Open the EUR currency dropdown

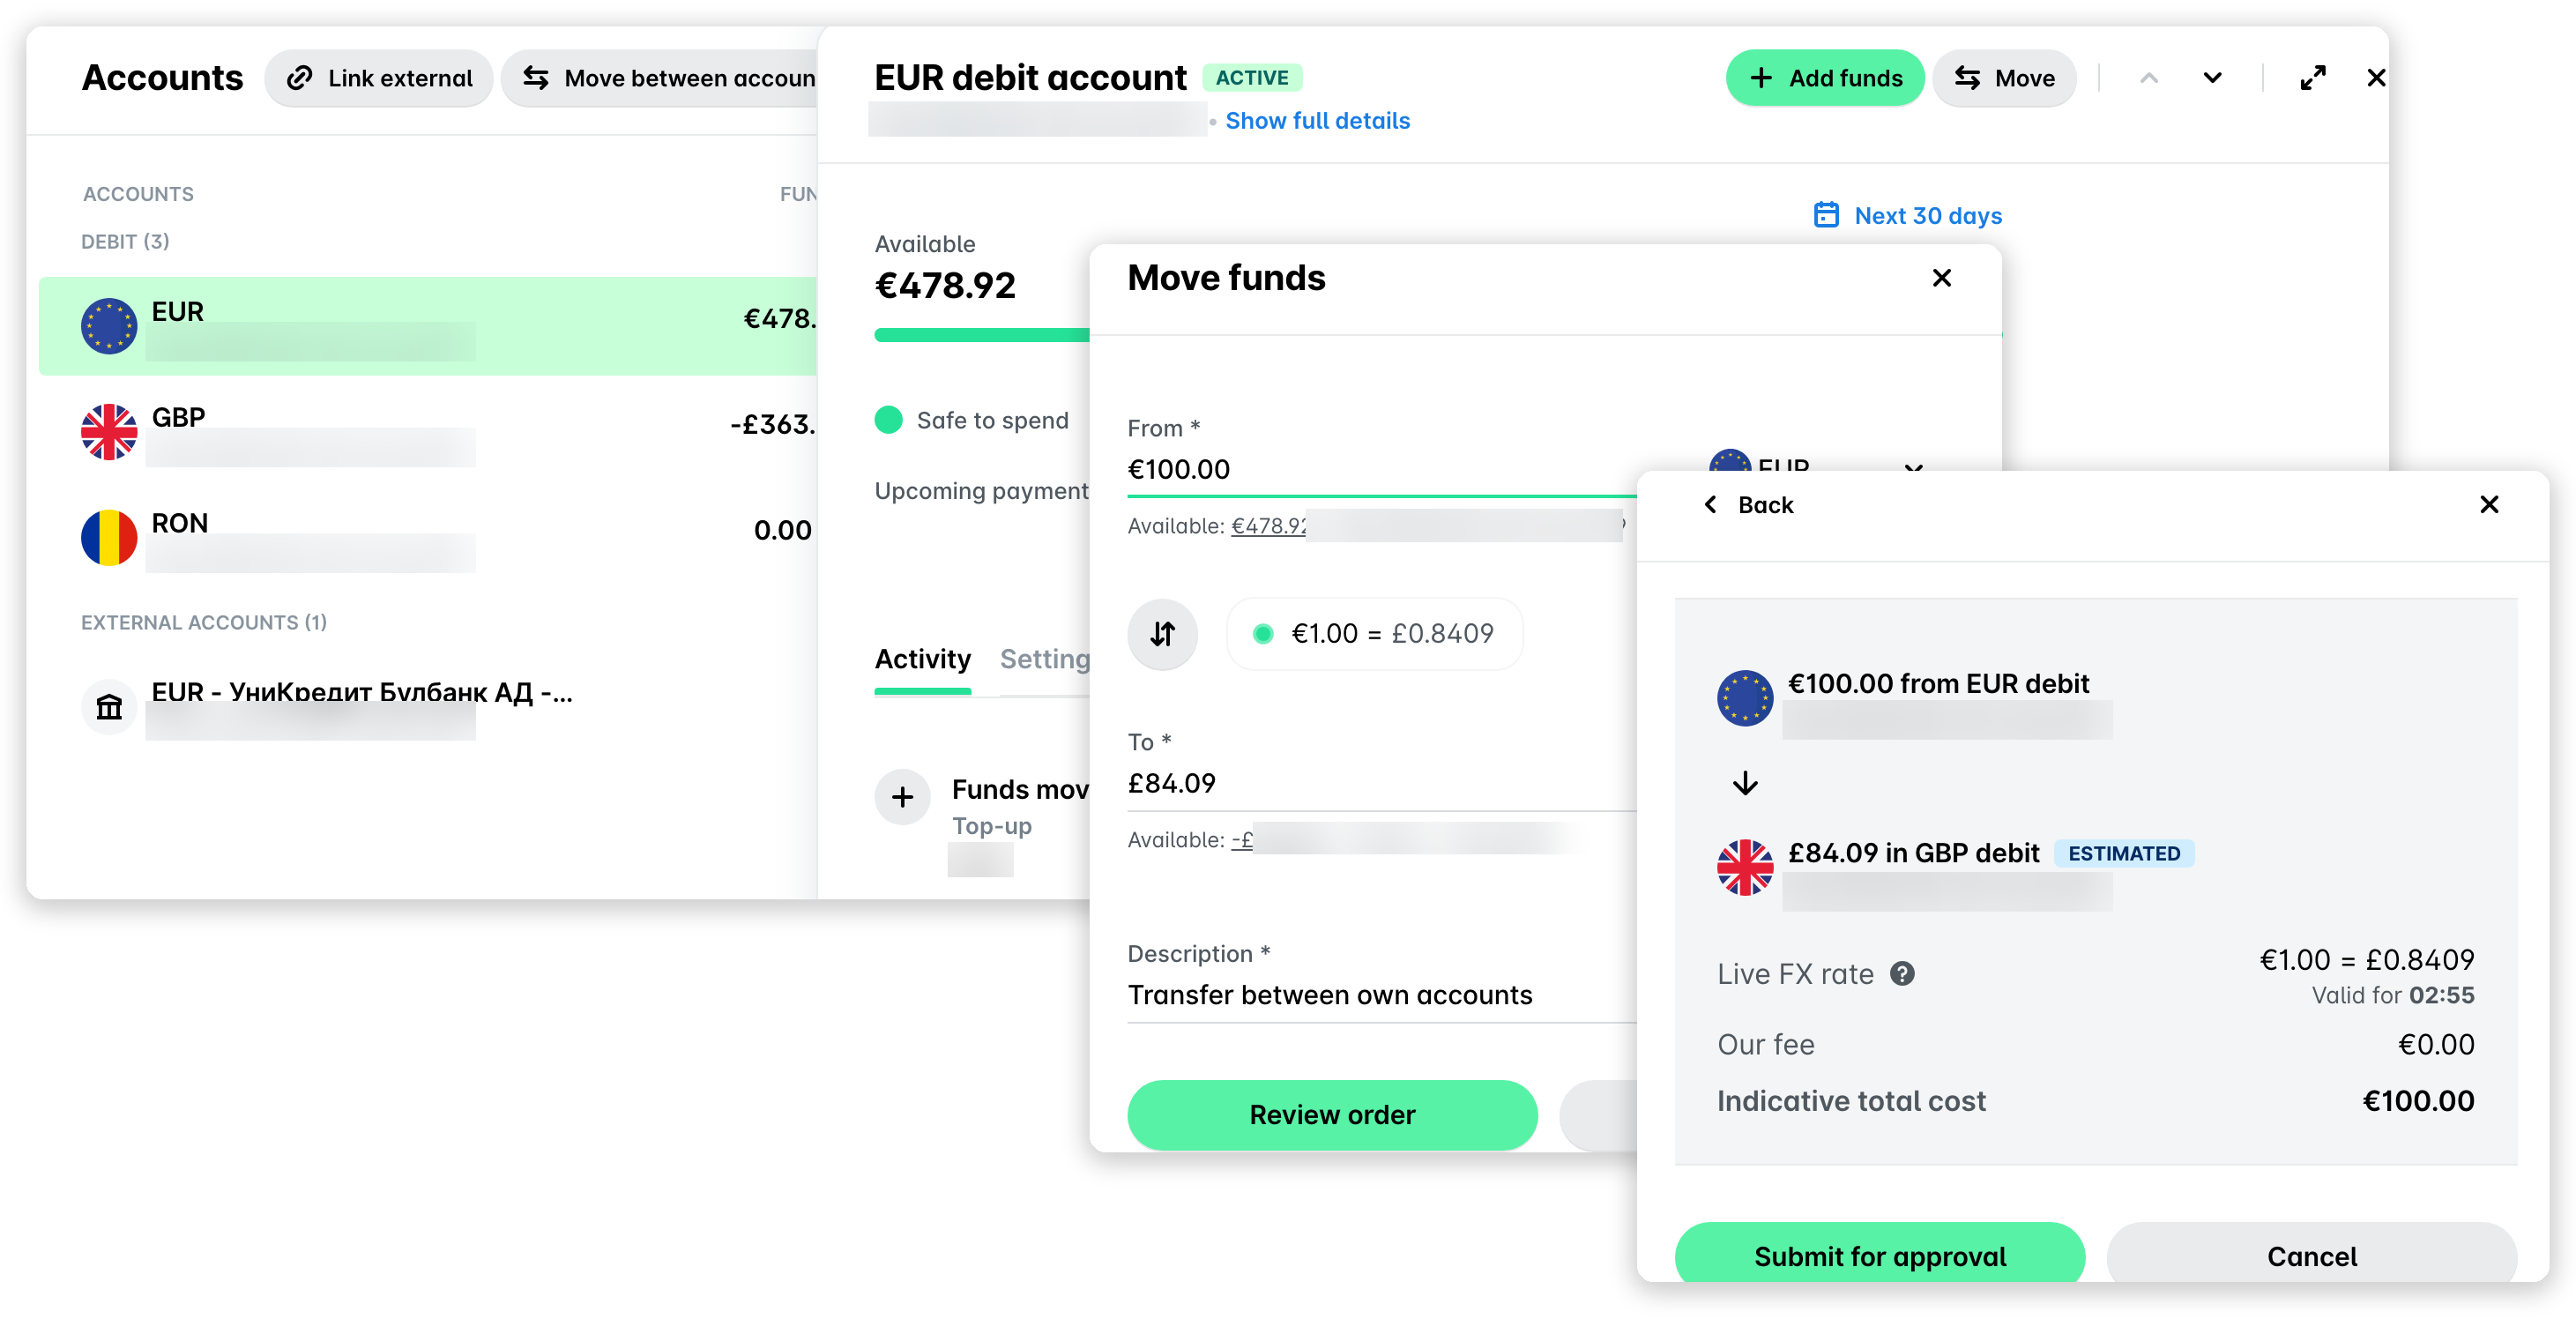click(x=1816, y=460)
